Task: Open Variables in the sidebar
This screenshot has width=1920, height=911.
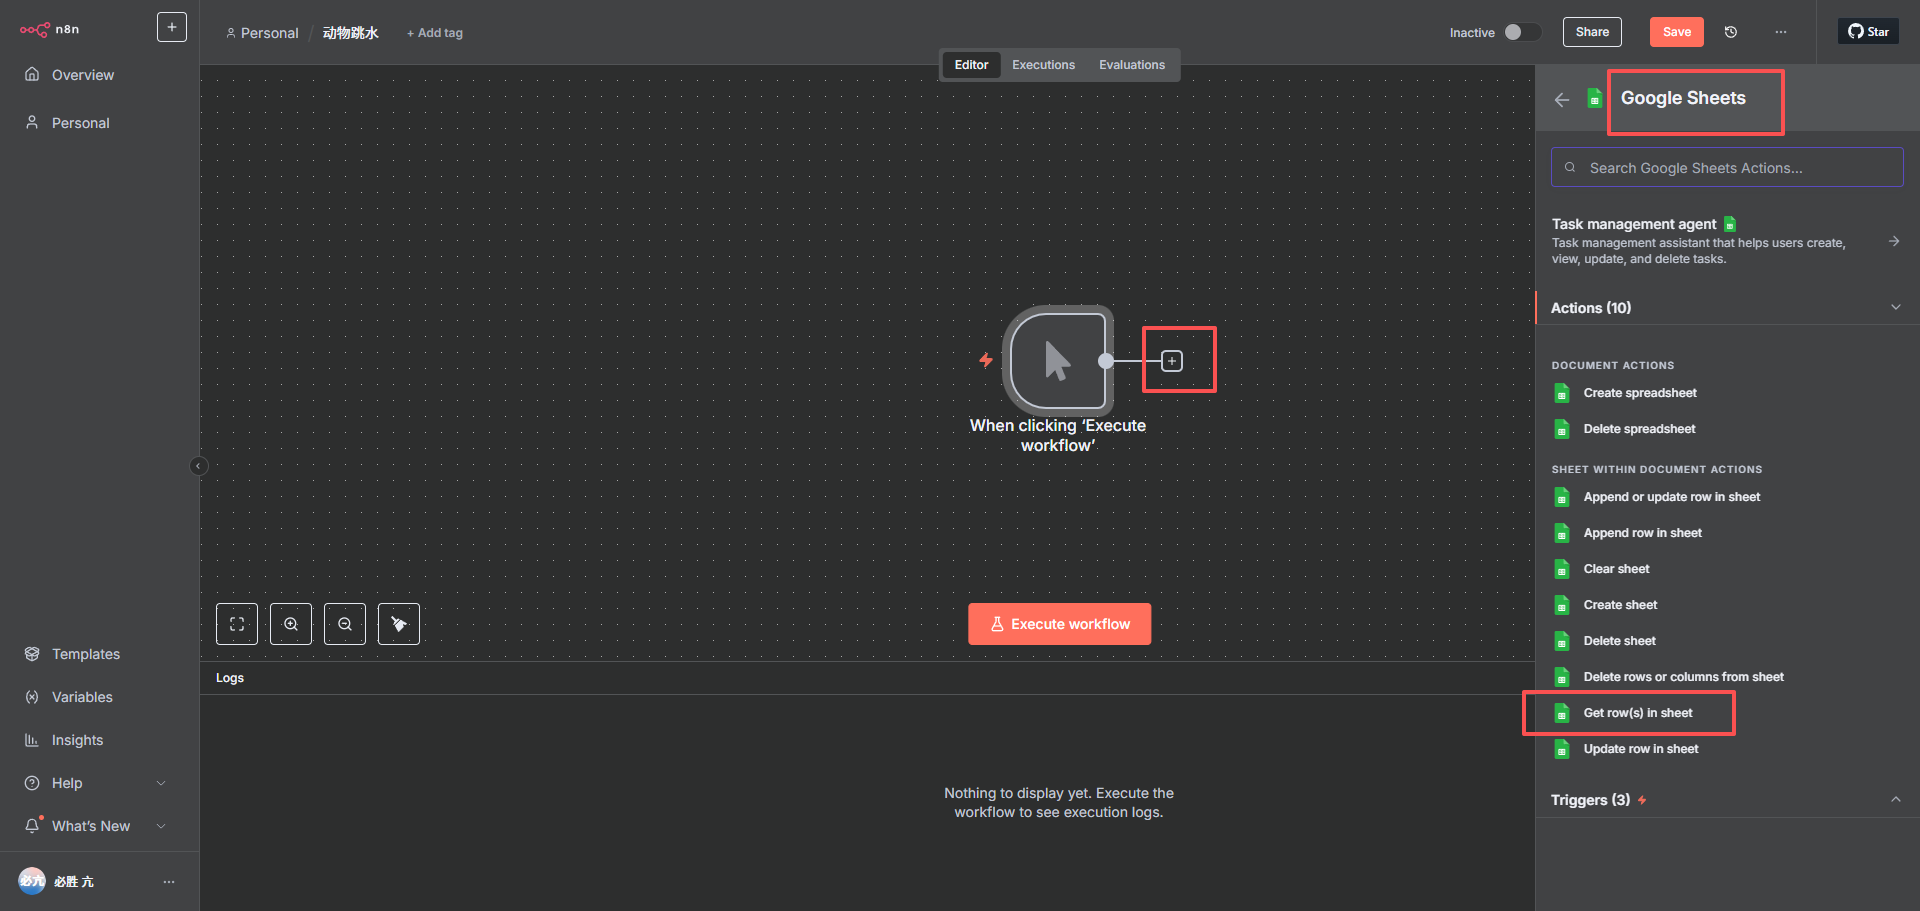Action: click(x=82, y=697)
